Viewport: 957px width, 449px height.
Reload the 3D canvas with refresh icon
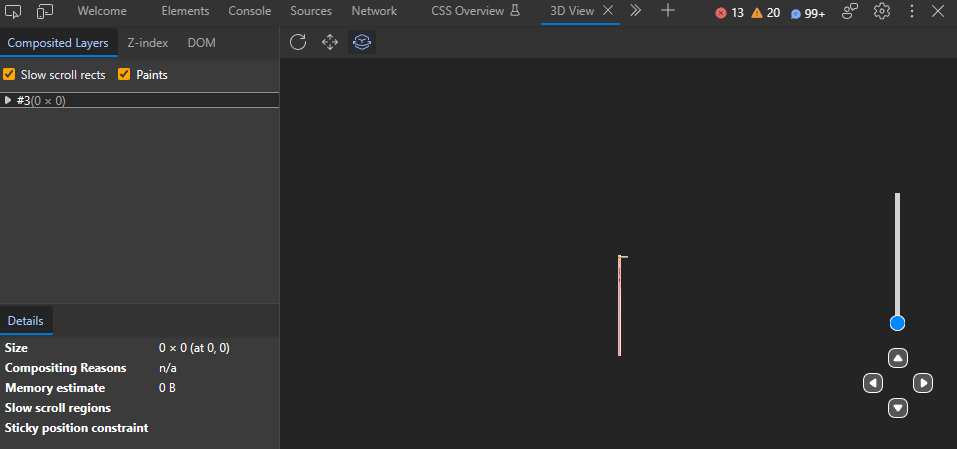click(298, 42)
